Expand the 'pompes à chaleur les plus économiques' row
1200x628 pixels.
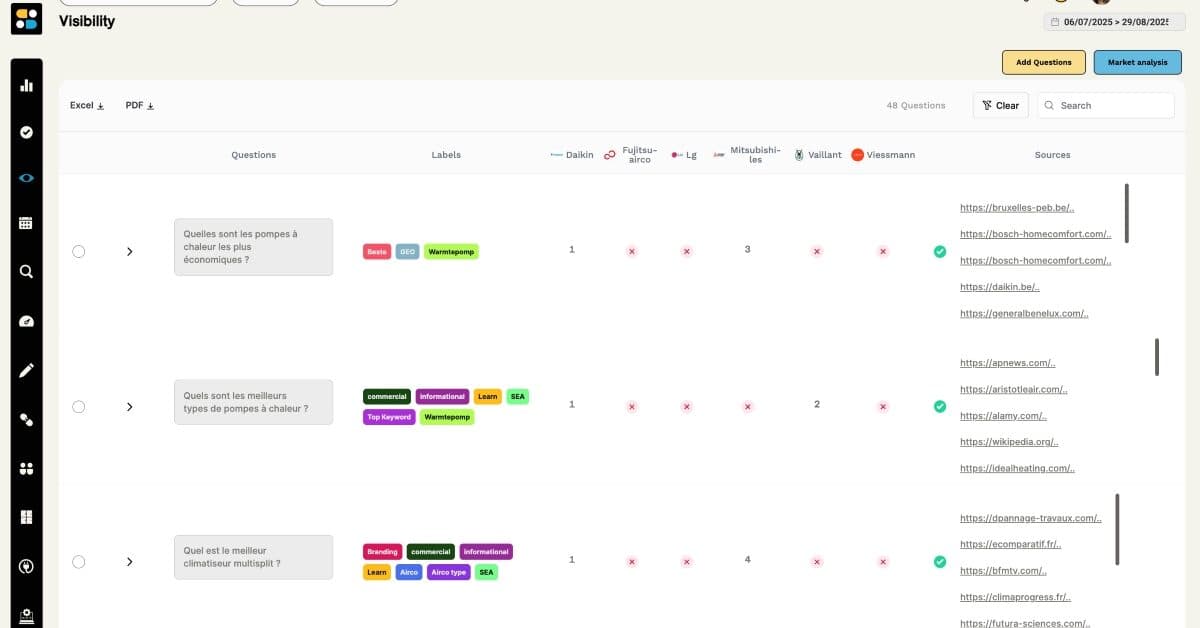pos(129,251)
